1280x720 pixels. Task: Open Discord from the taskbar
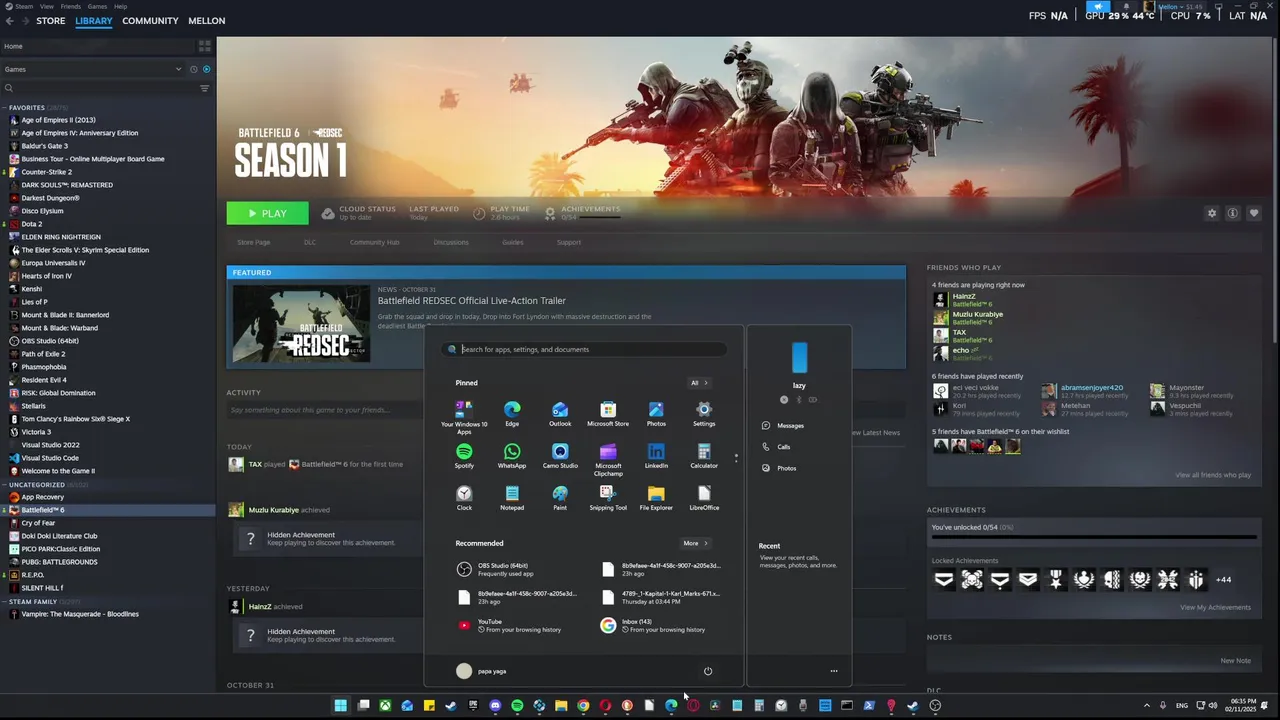click(495, 705)
